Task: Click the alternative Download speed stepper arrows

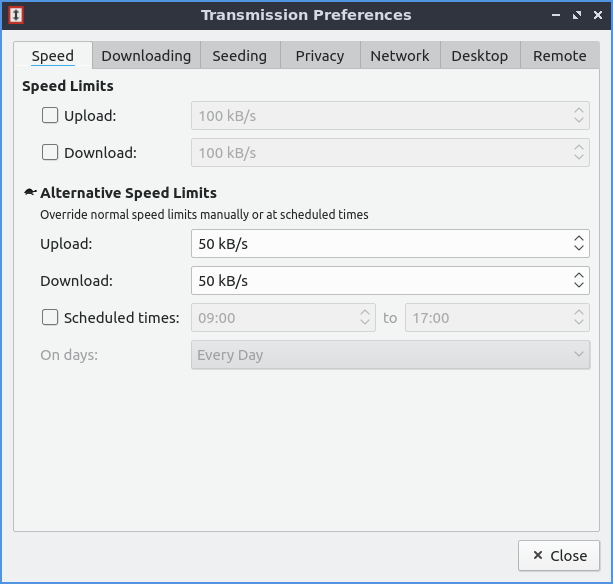Action: tap(579, 281)
